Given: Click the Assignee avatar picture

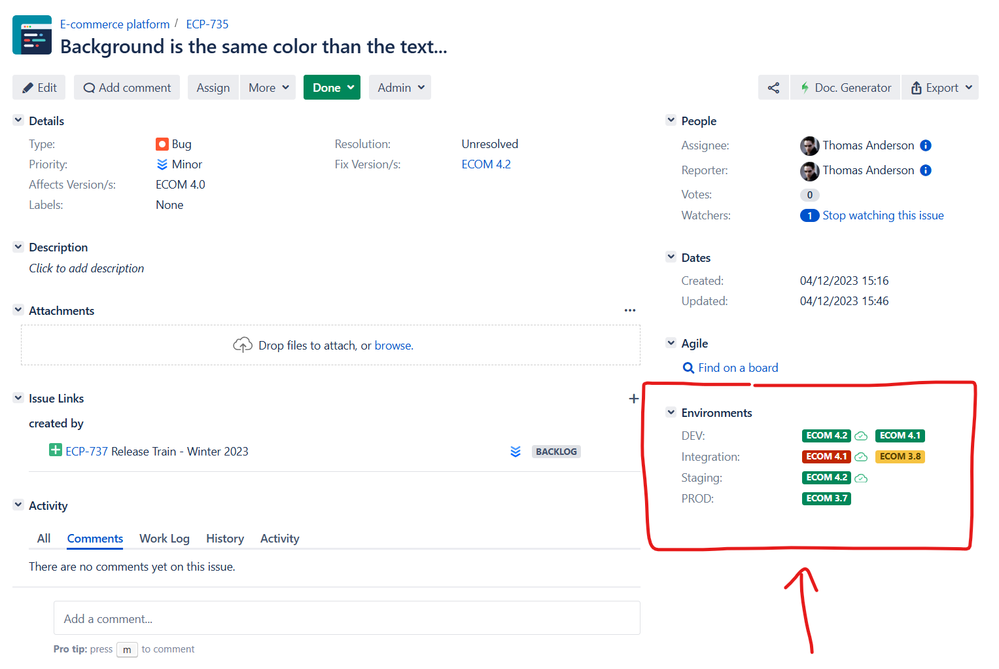Looking at the screenshot, I should pyautogui.click(x=809, y=146).
